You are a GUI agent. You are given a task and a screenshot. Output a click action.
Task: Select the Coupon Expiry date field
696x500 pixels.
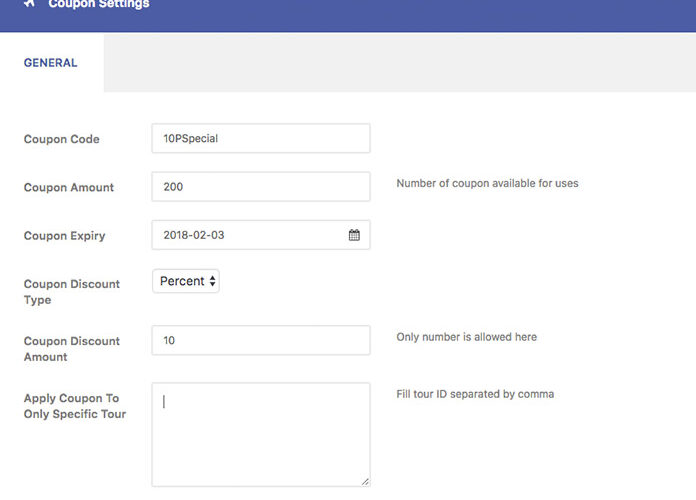pyautogui.click(x=250, y=235)
